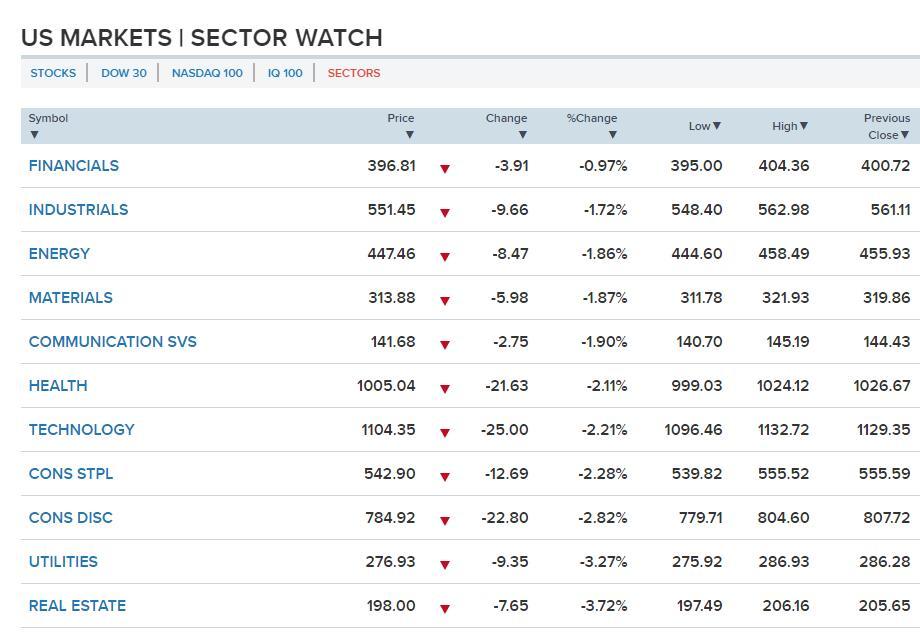
Task: Click the REAL ESTATE sector link
Action: pos(77,606)
